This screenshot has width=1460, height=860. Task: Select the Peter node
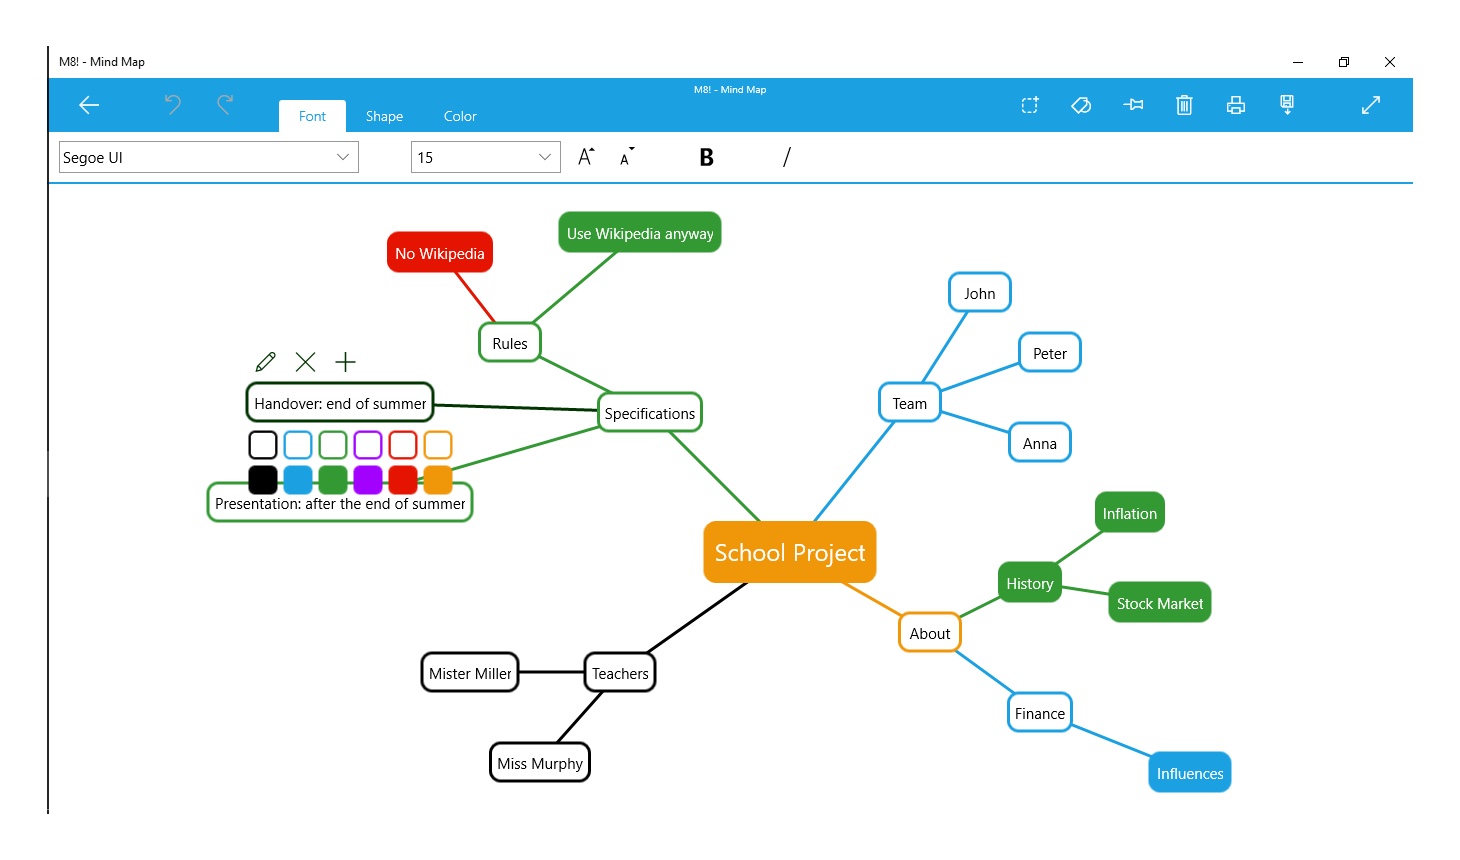(x=1050, y=353)
